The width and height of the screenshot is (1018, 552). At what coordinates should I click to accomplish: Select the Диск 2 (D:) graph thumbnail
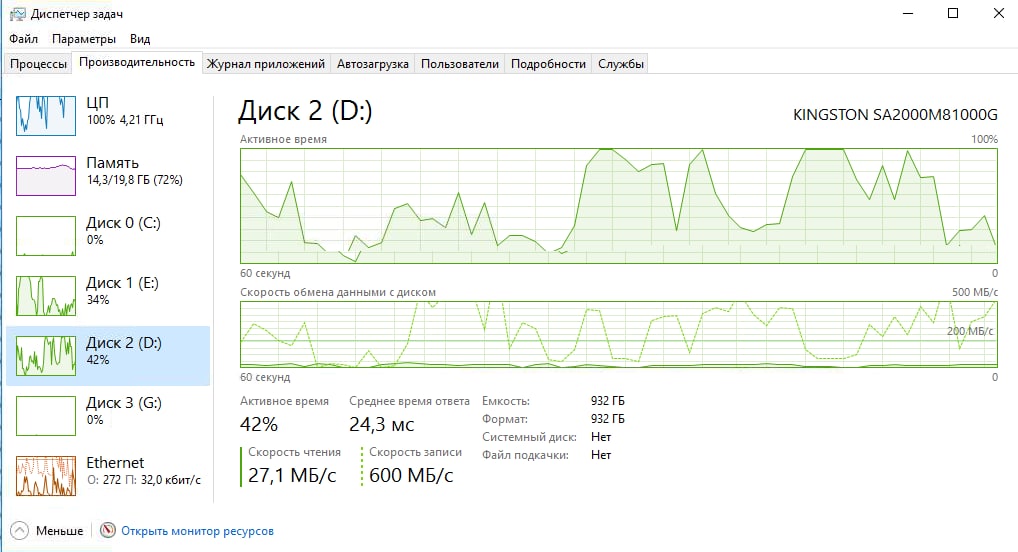pos(45,355)
